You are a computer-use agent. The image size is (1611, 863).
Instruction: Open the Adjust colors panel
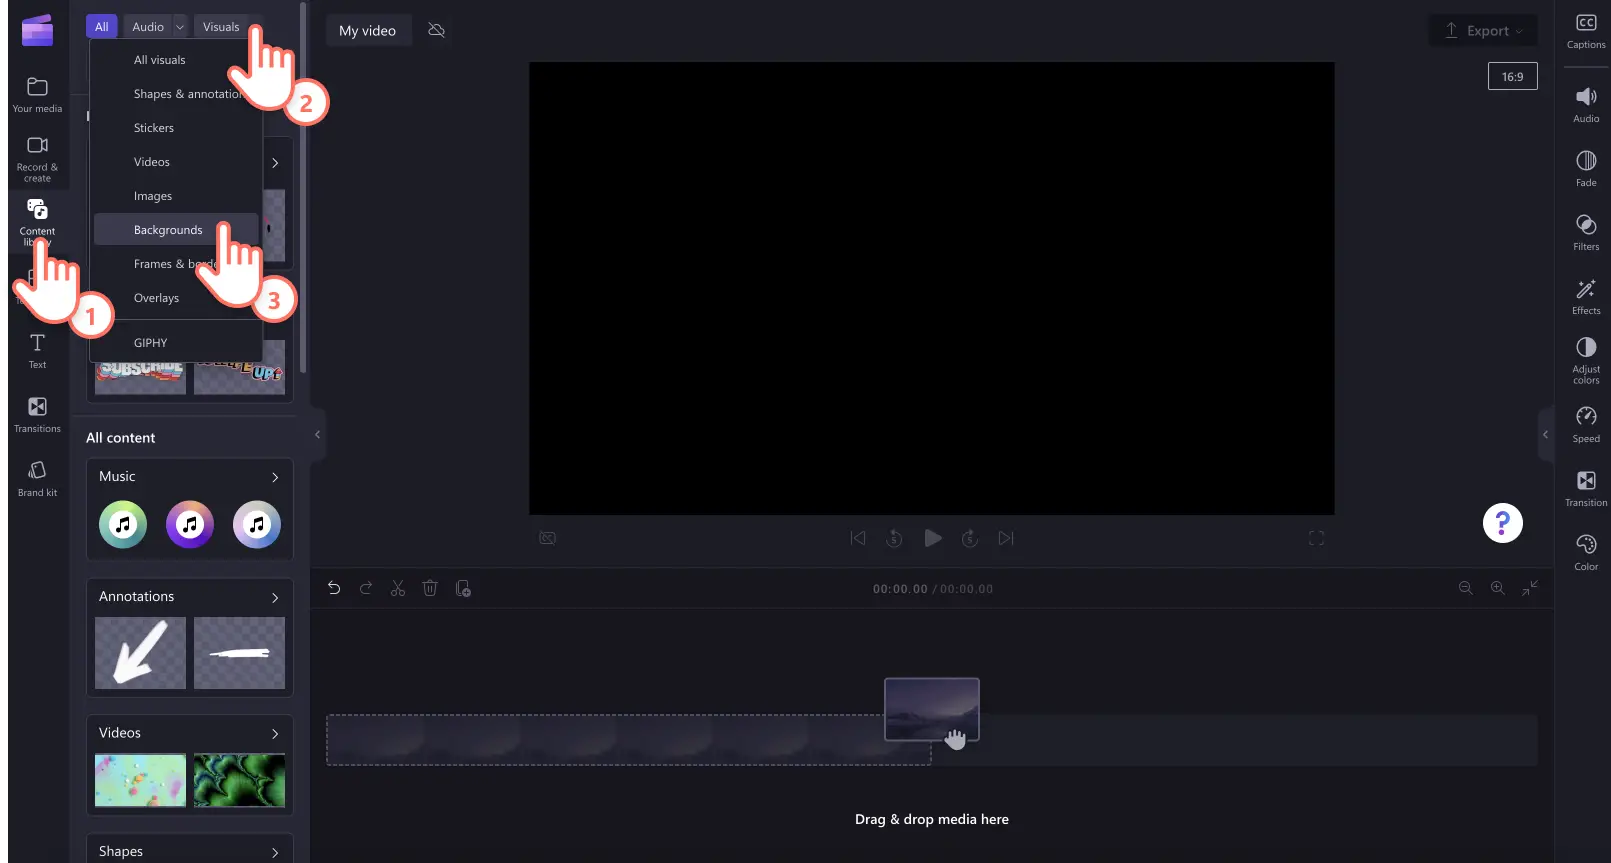(1585, 359)
